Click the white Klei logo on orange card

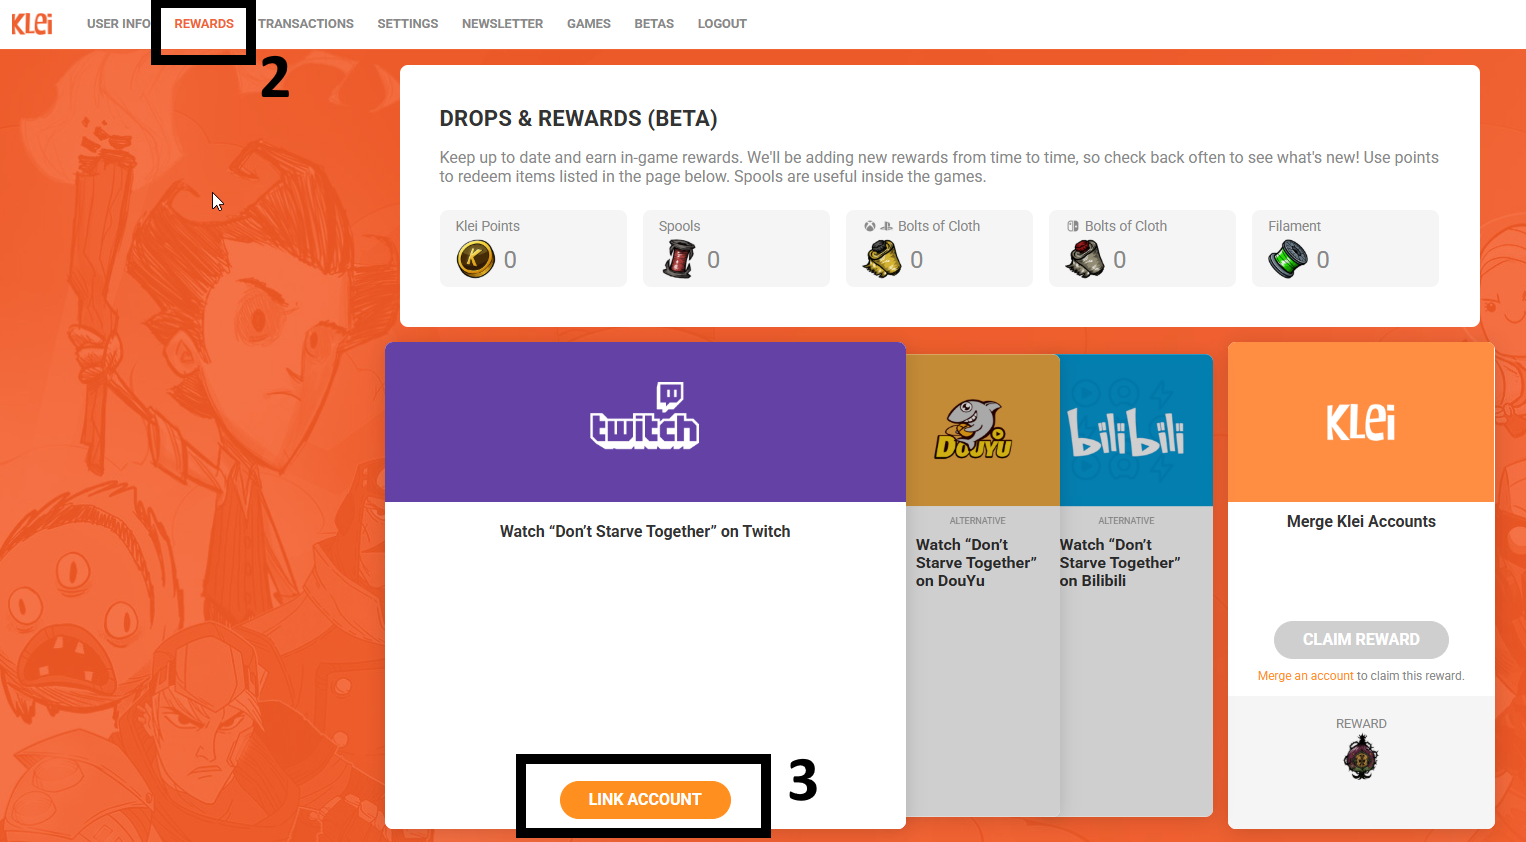click(1360, 422)
